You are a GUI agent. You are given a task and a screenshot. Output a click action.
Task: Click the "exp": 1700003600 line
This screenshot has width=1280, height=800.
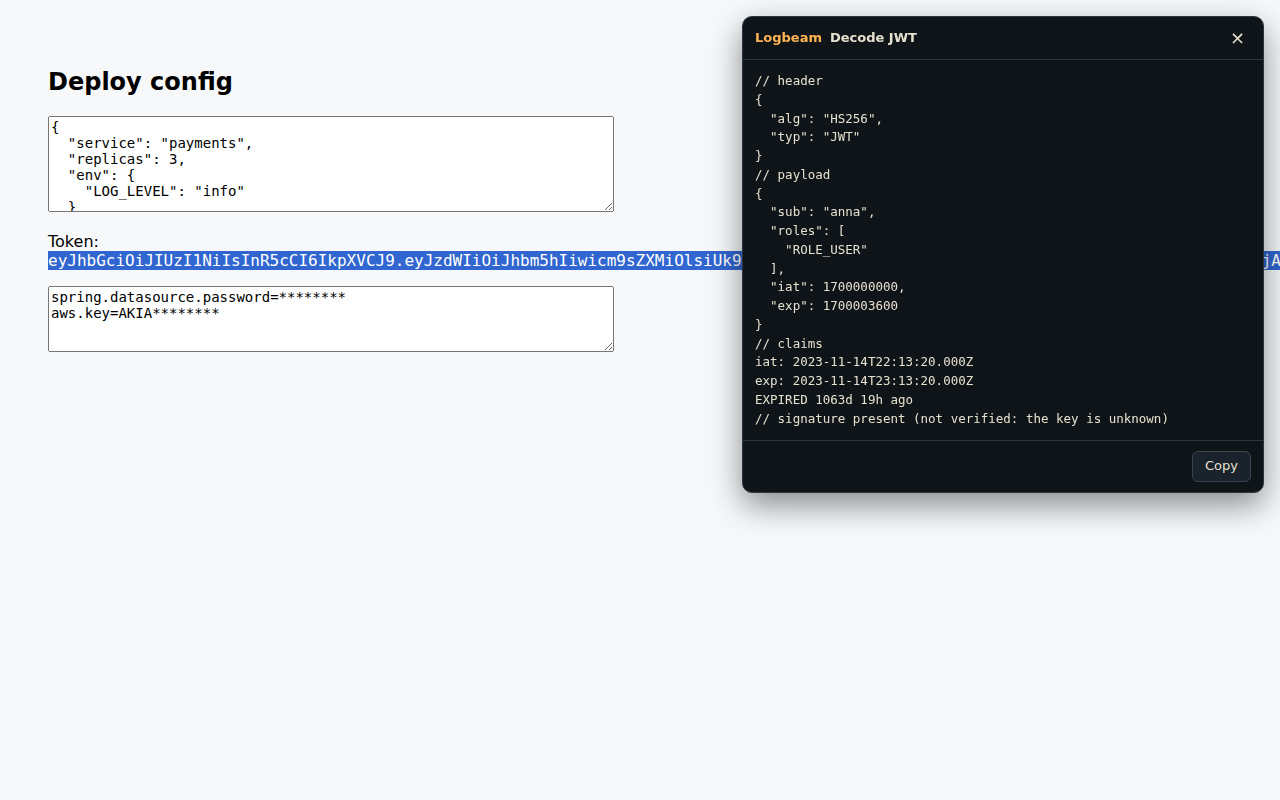pyautogui.click(x=834, y=306)
